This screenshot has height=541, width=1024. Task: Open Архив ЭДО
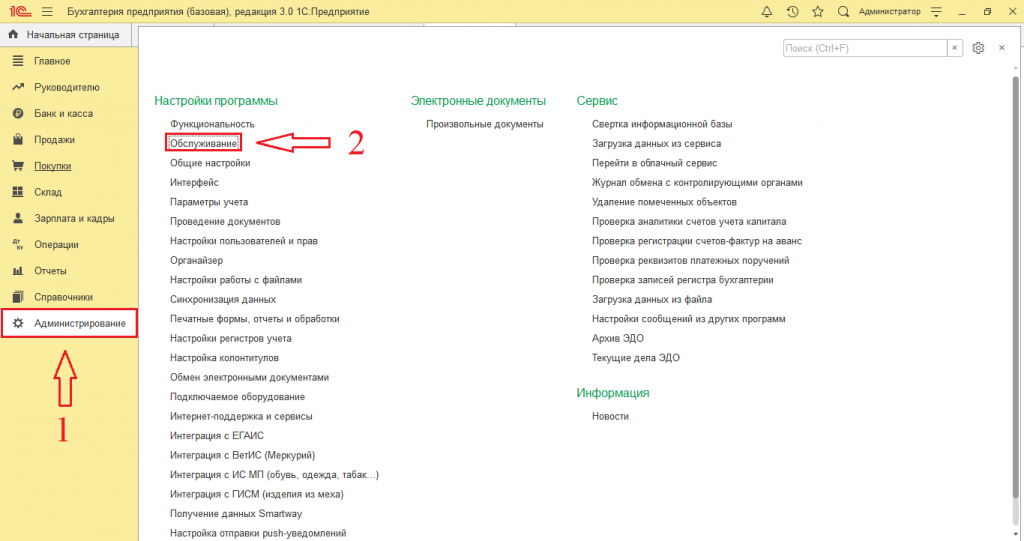(618, 338)
